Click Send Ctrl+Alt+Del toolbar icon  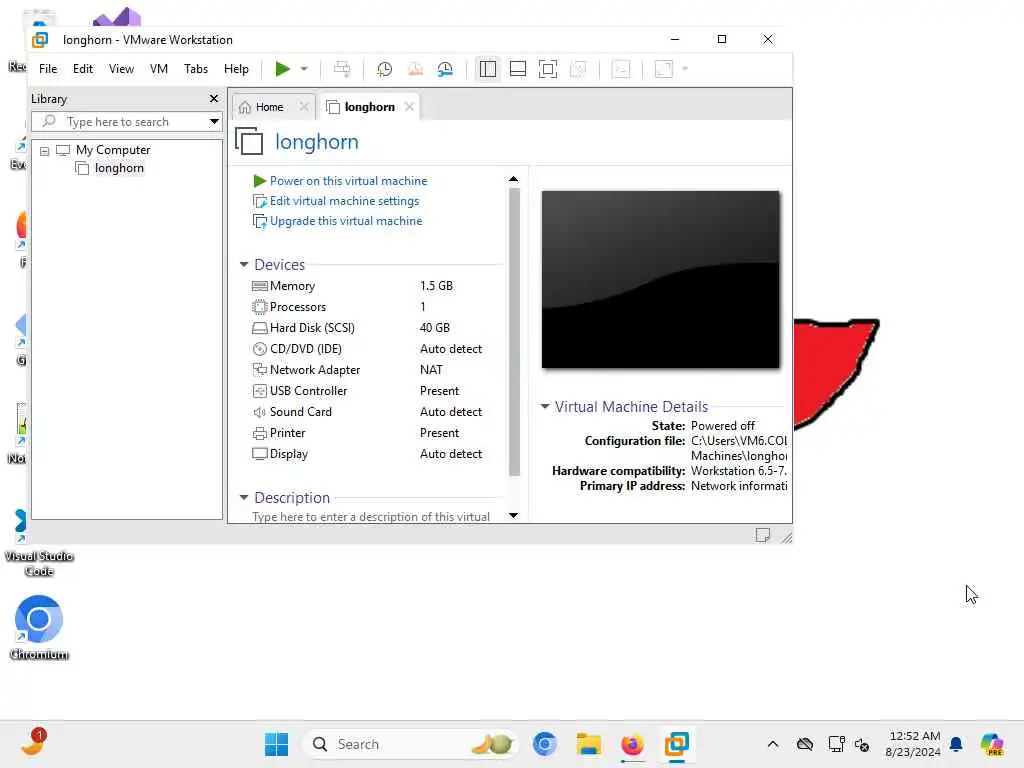point(342,69)
